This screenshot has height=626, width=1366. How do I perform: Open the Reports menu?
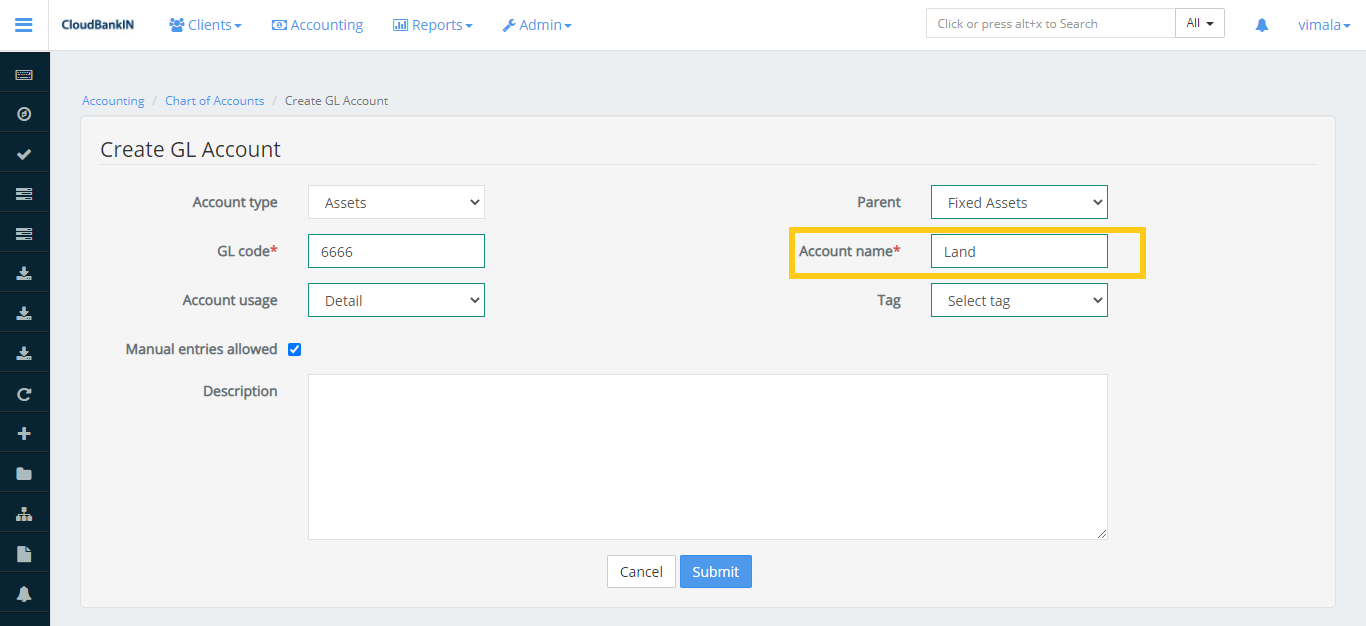click(432, 25)
